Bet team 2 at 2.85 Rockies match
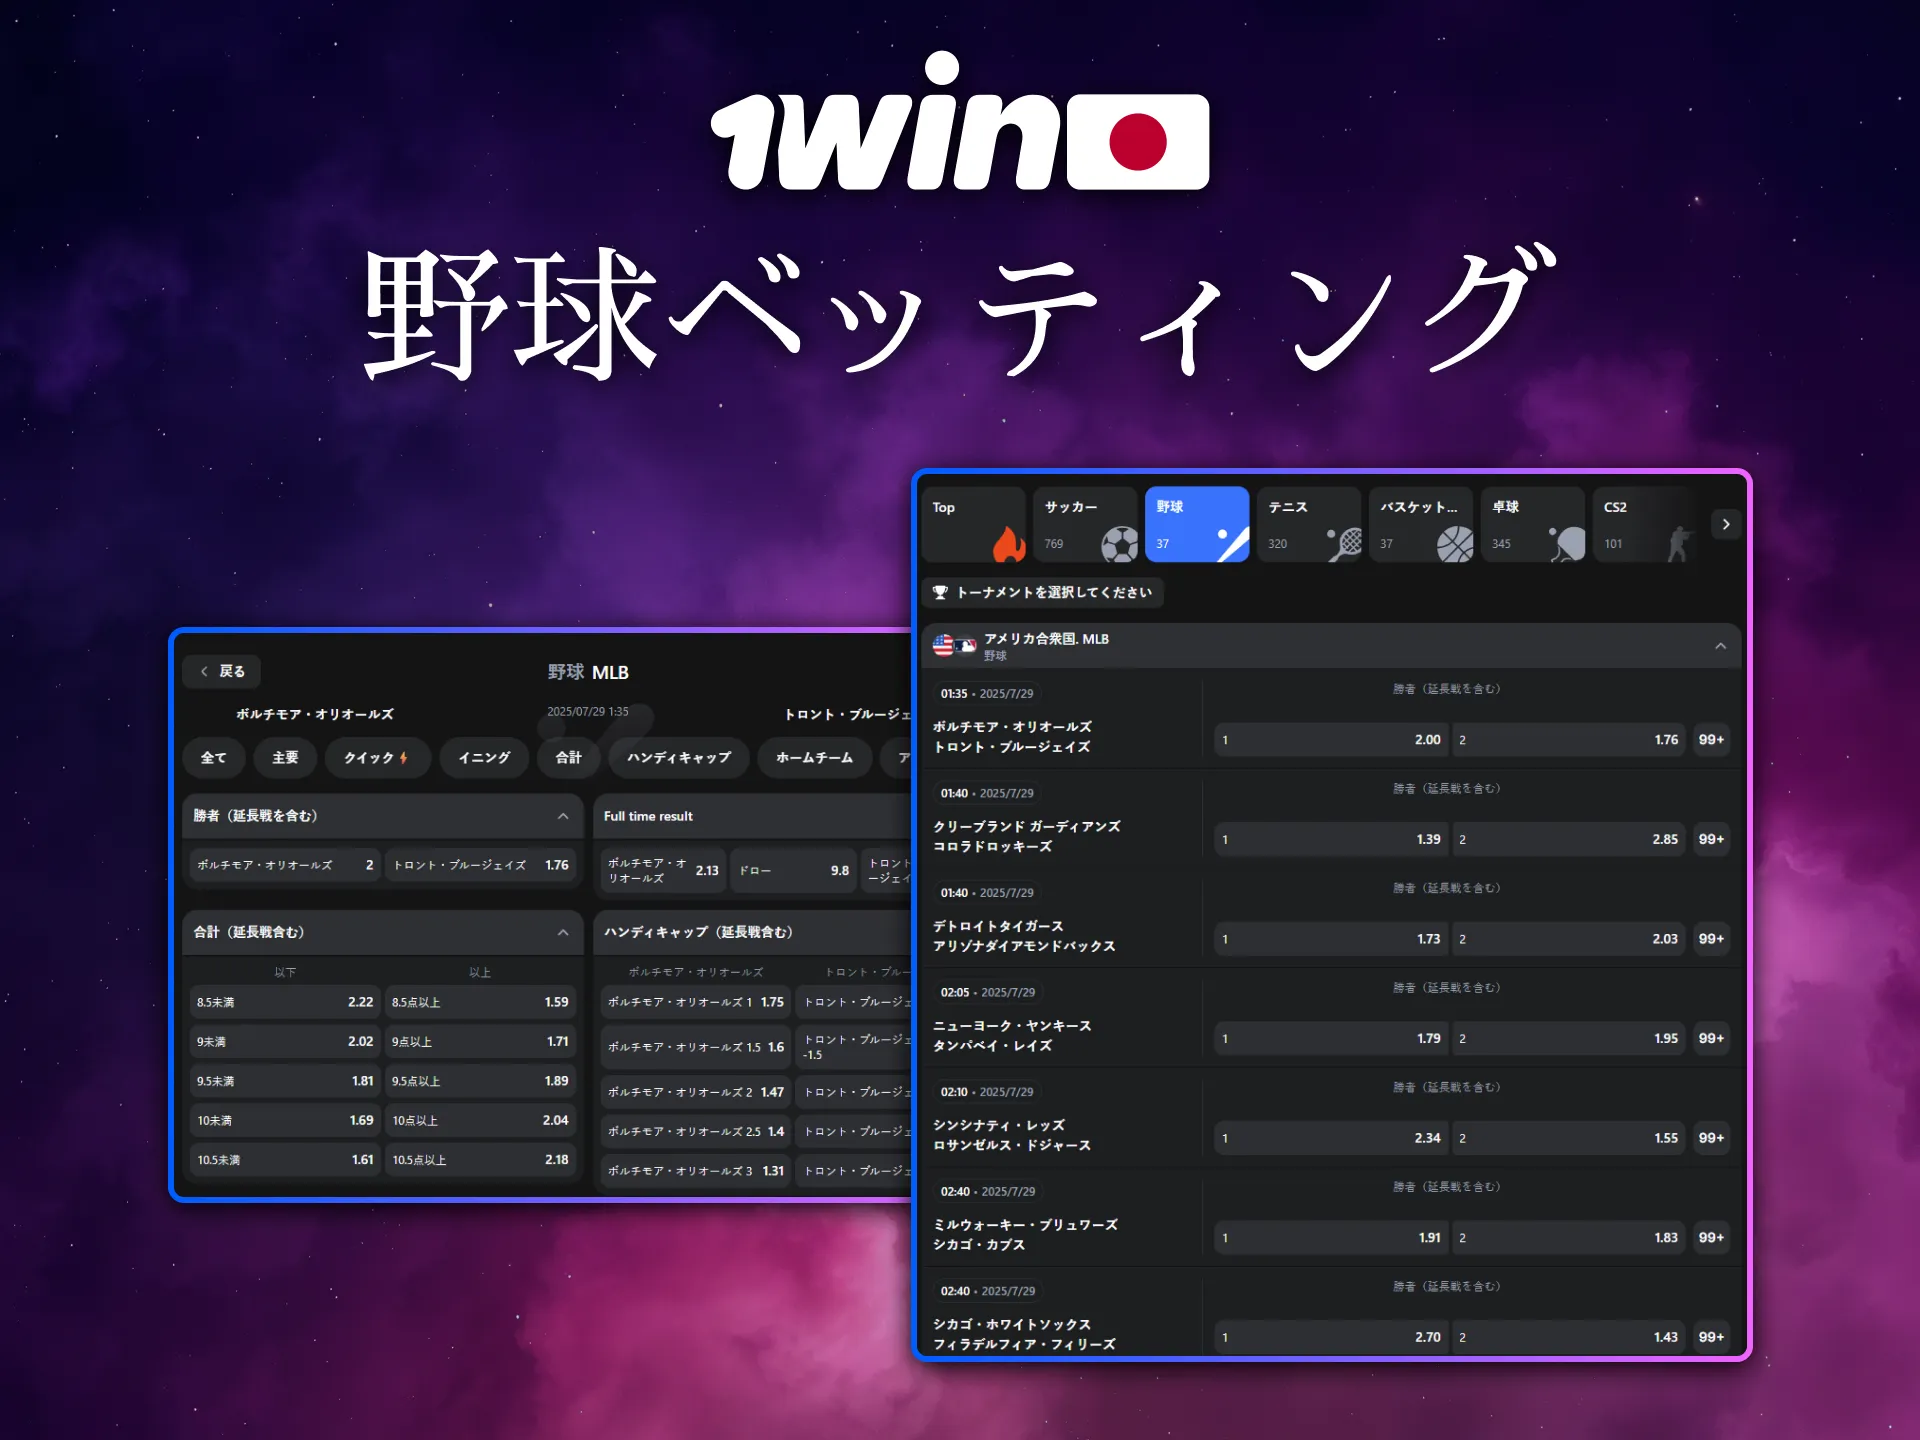The width and height of the screenshot is (1920, 1440). click(x=1569, y=839)
